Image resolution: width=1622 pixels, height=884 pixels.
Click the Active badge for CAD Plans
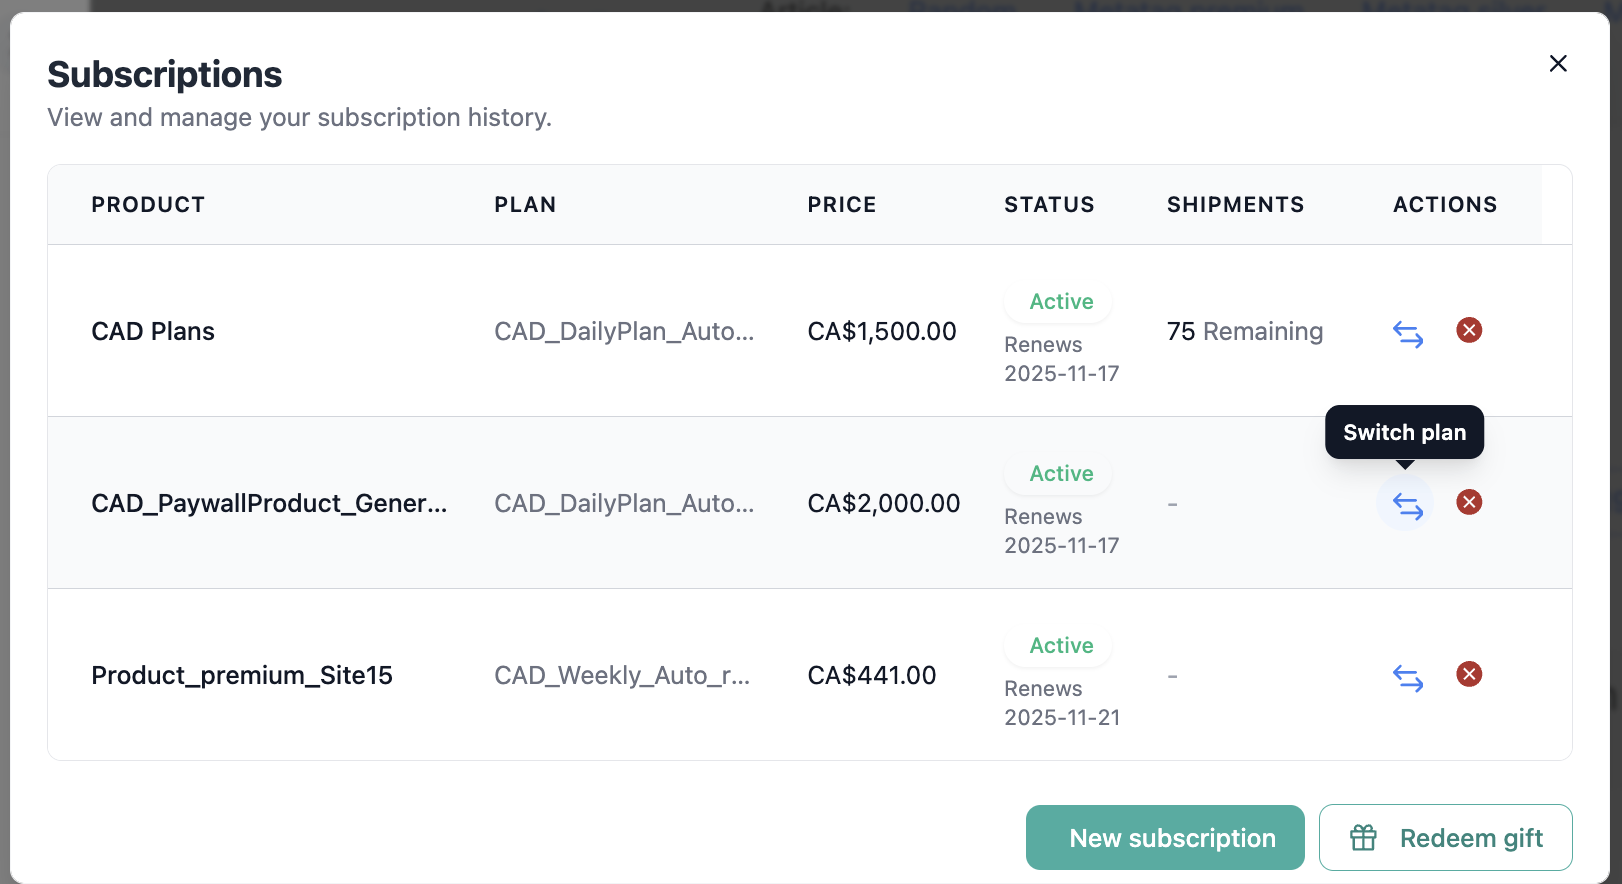(x=1061, y=302)
